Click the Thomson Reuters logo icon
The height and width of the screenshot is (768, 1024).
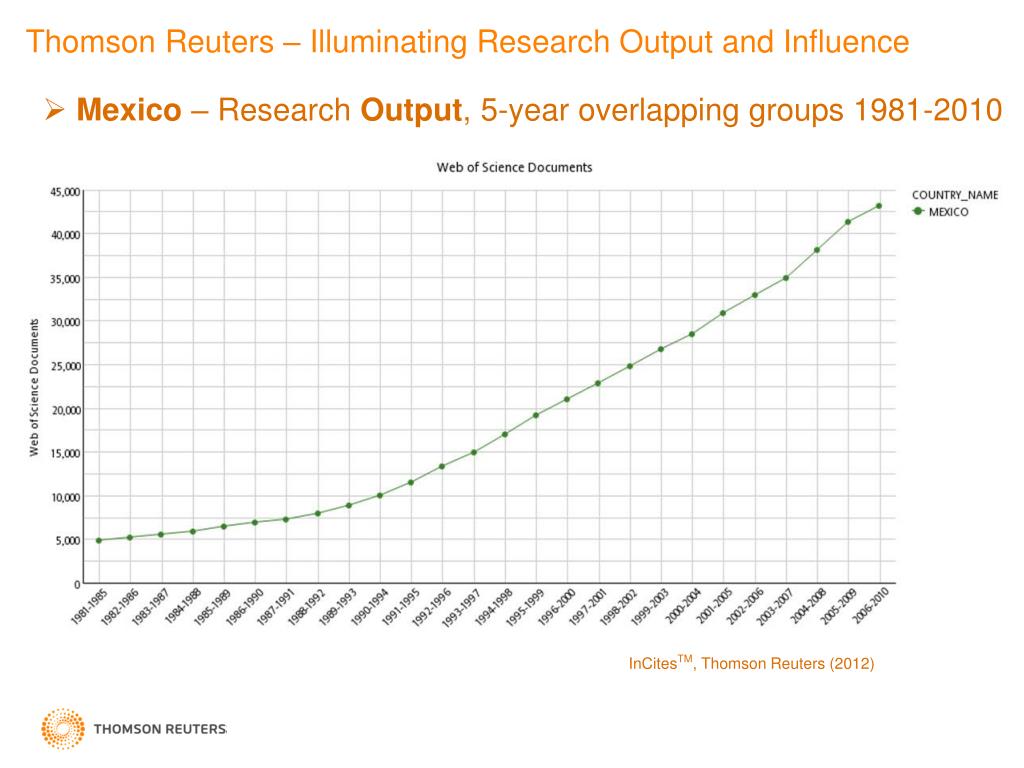point(63,728)
